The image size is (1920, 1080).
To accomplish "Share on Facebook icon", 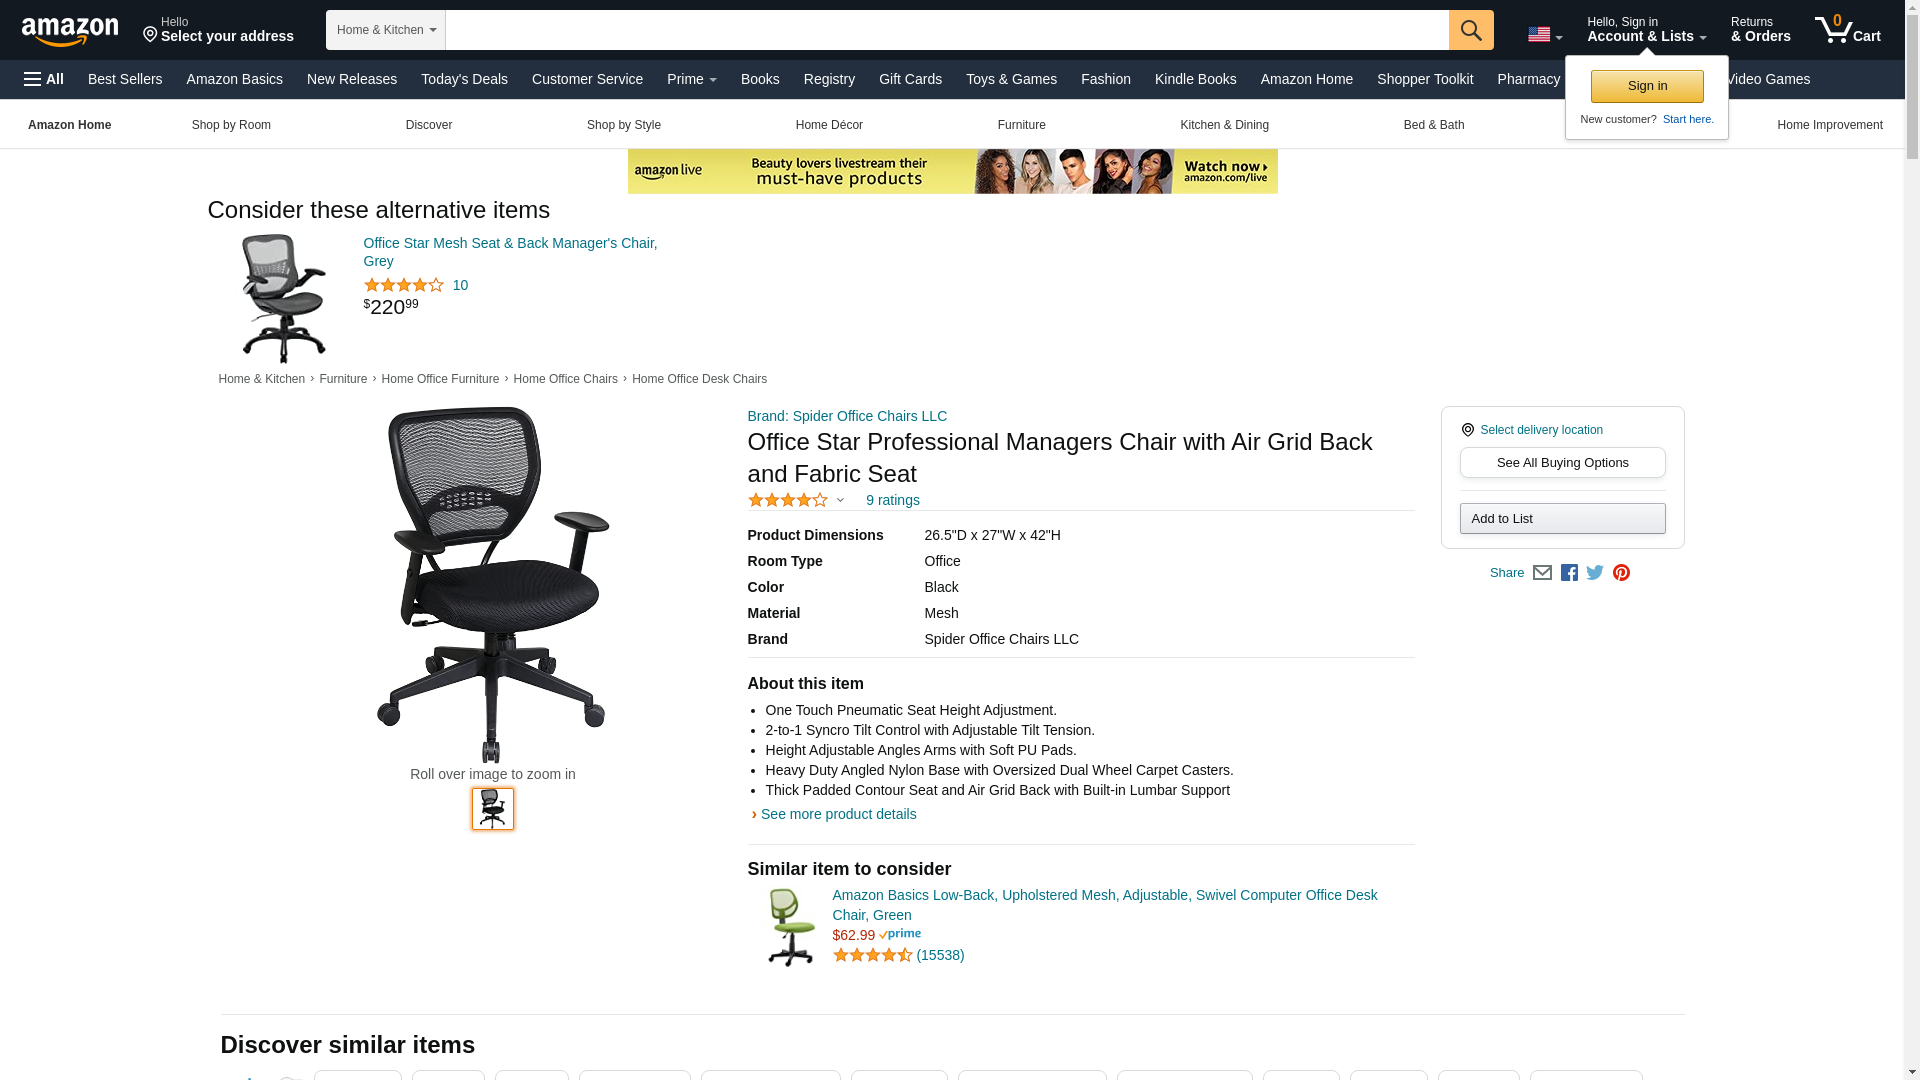I will [1569, 573].
